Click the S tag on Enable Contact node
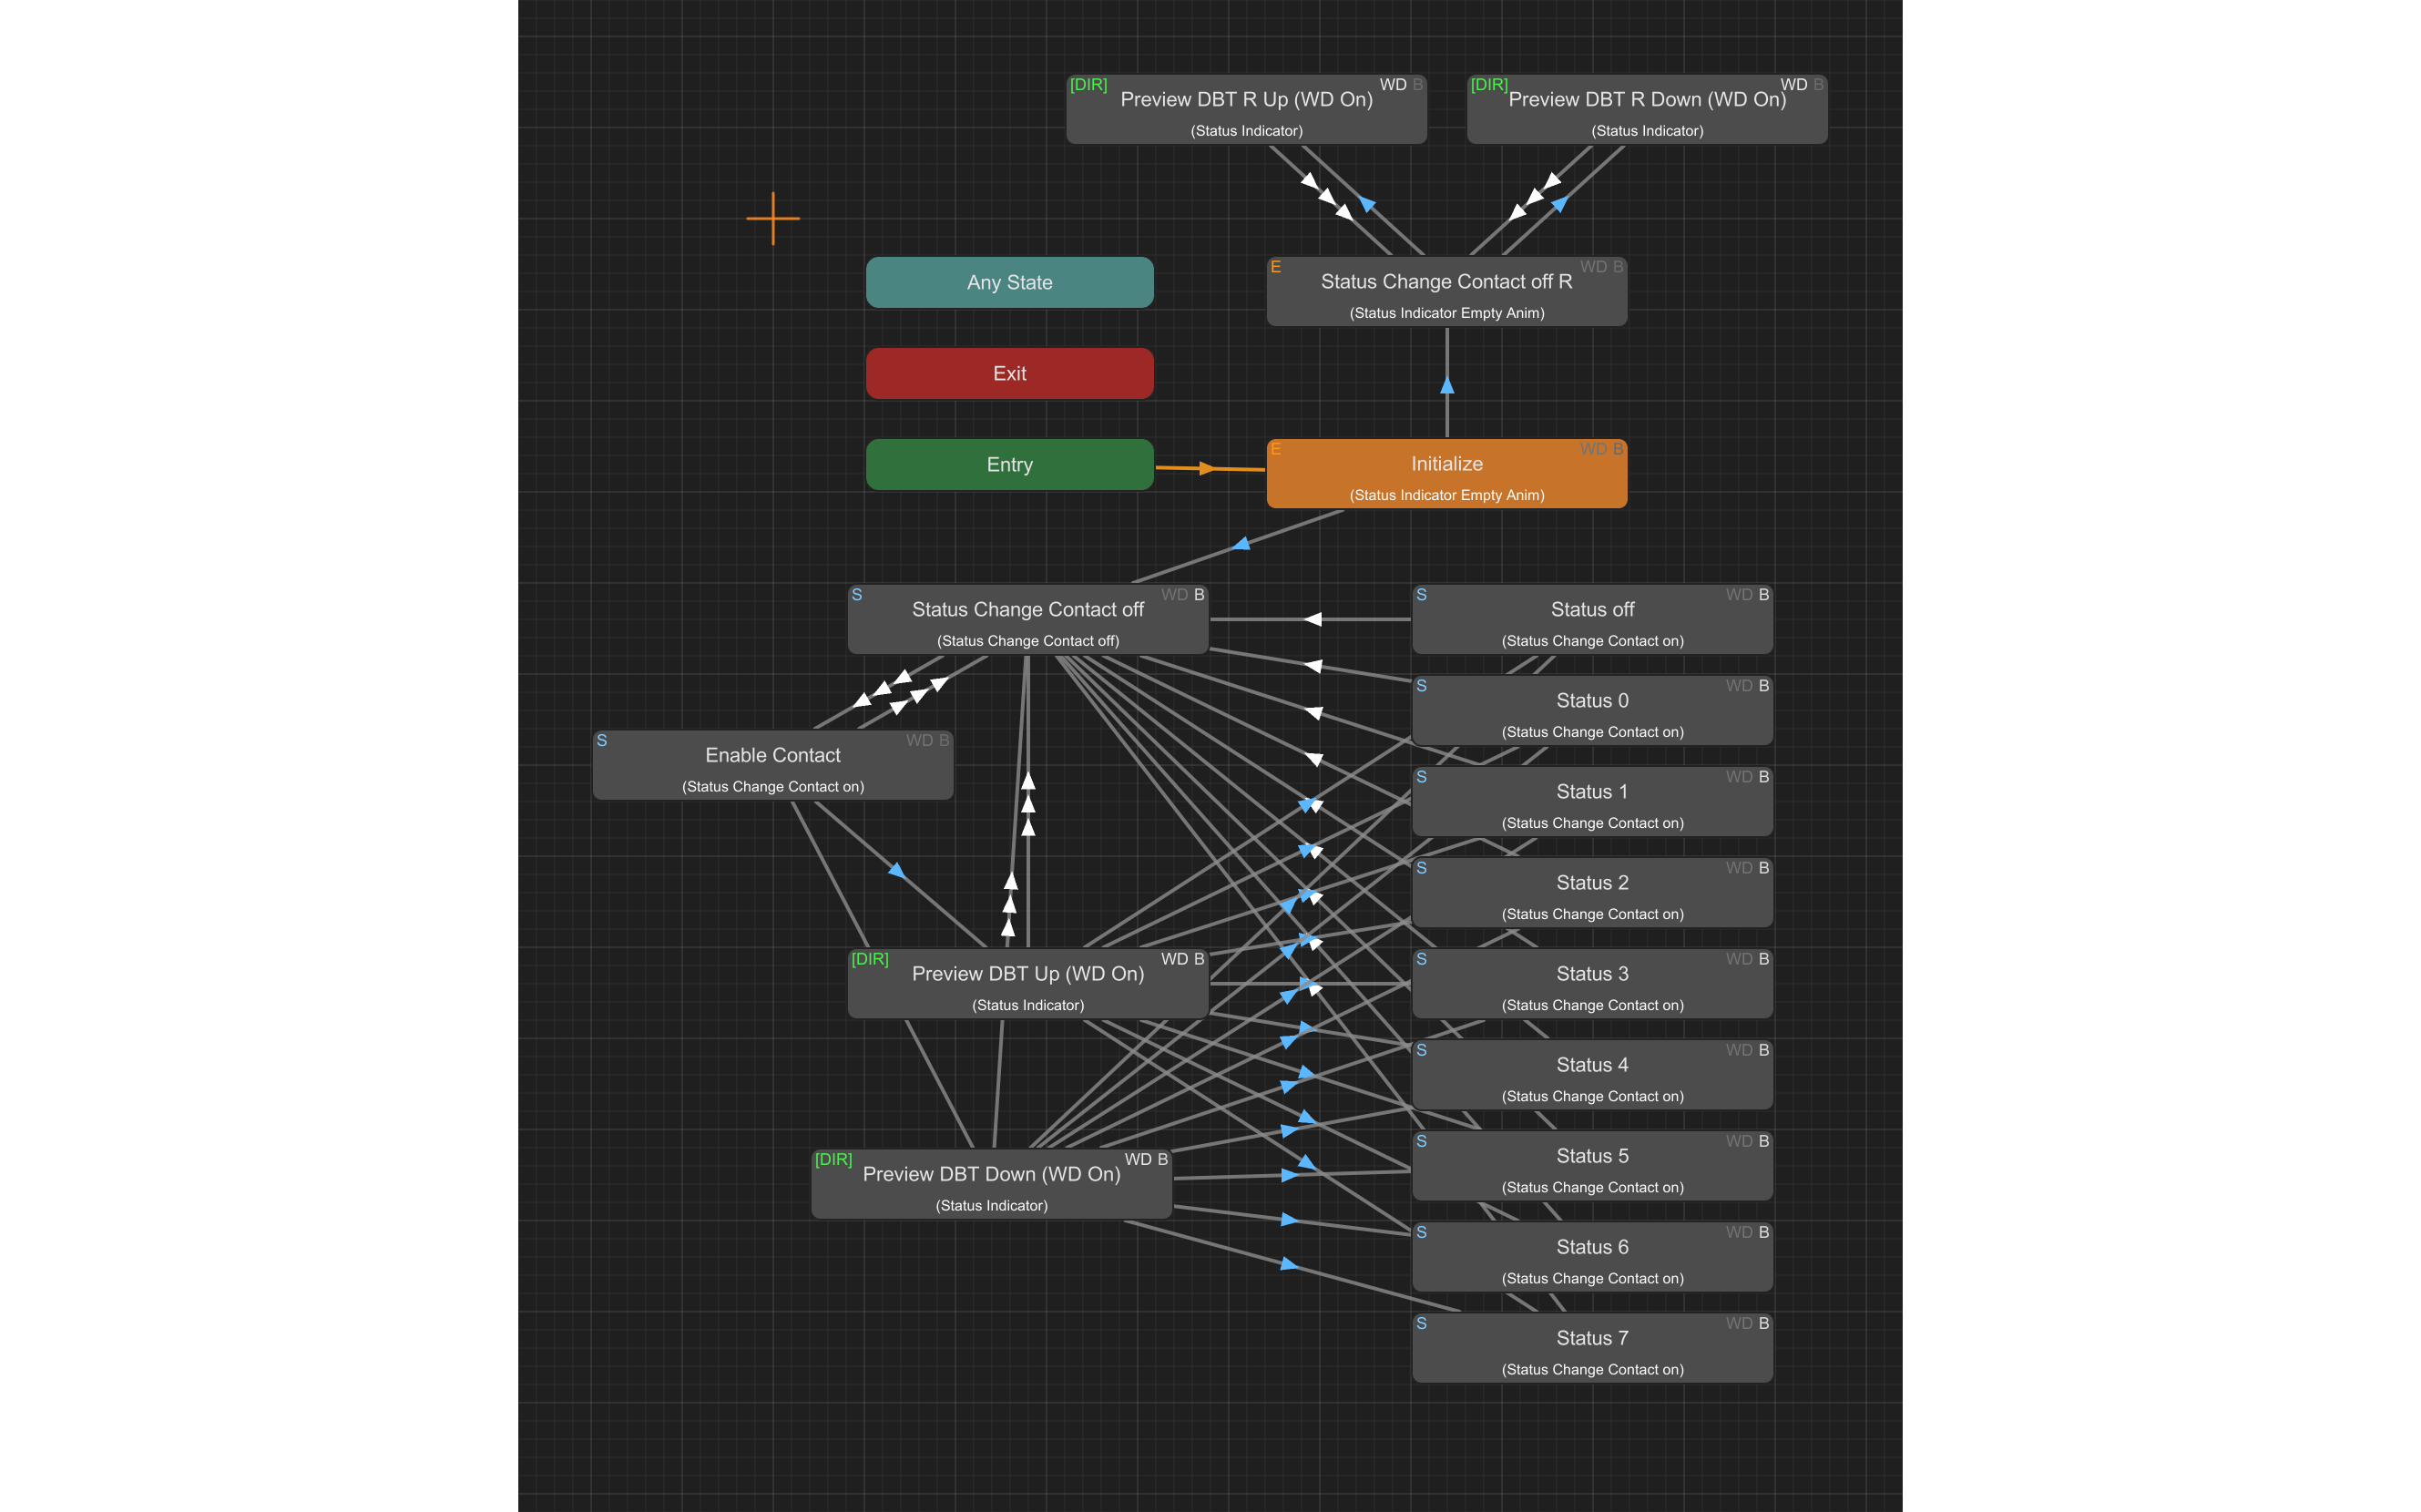The height and width of the screenshot is (1512, 2421). click(x=601, y=740)
